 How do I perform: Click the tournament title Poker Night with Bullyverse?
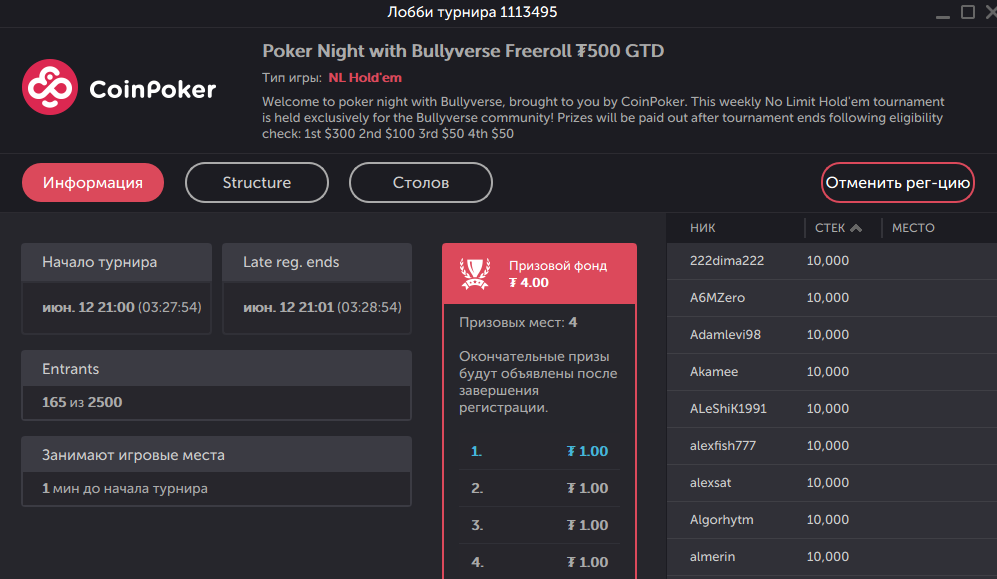[463, 51]
